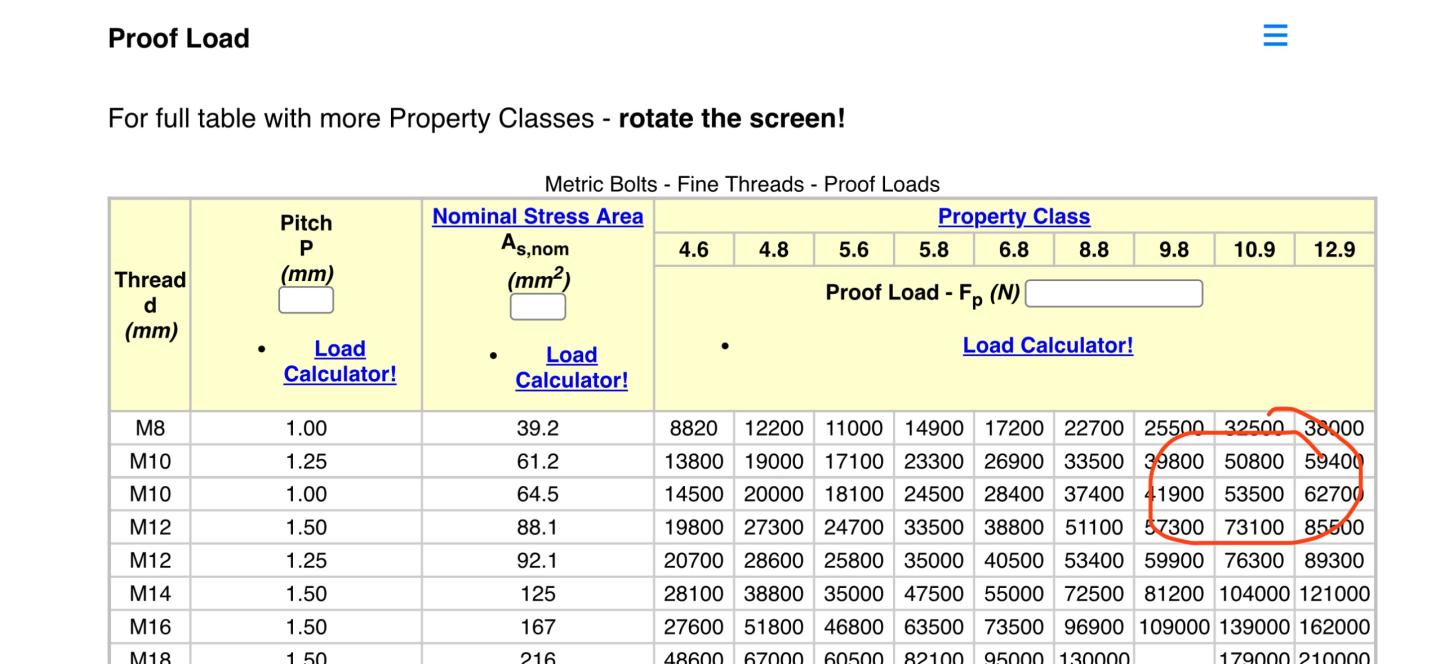Select the M8 thread row label

click(150, 428)
